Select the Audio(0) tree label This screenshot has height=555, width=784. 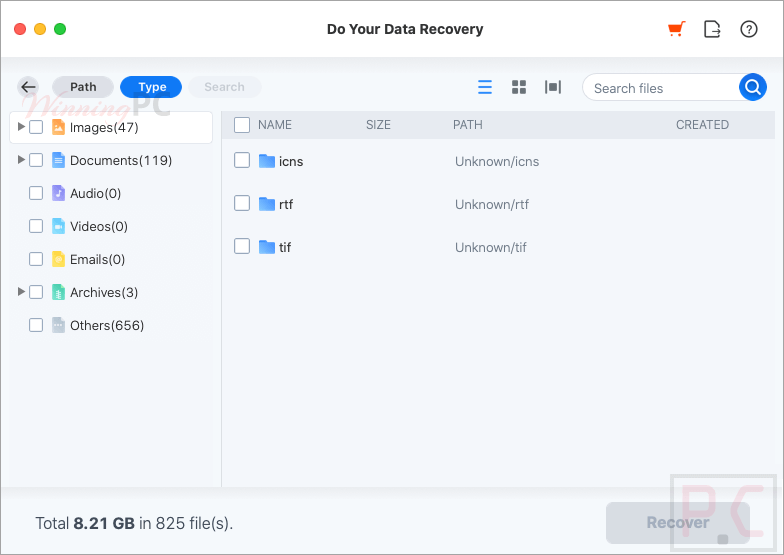(96, 194)
